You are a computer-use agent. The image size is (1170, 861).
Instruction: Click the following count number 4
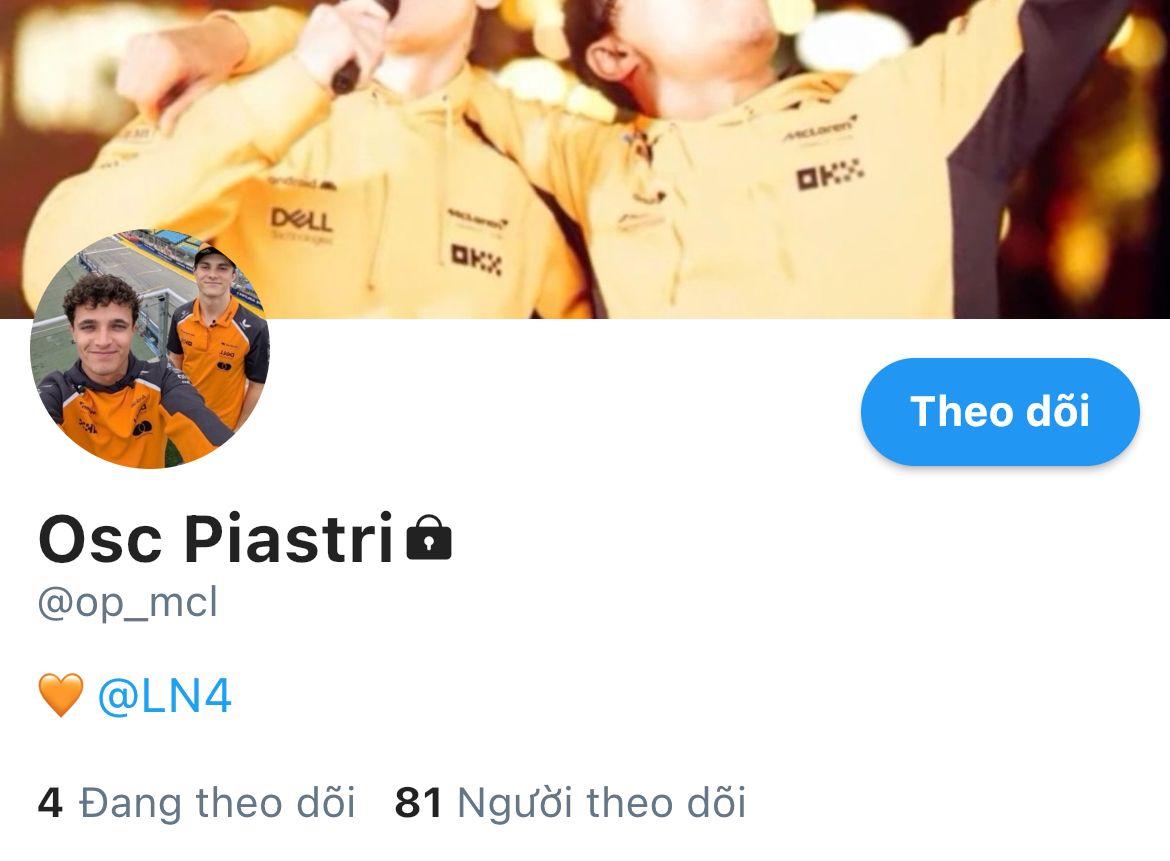50,803
